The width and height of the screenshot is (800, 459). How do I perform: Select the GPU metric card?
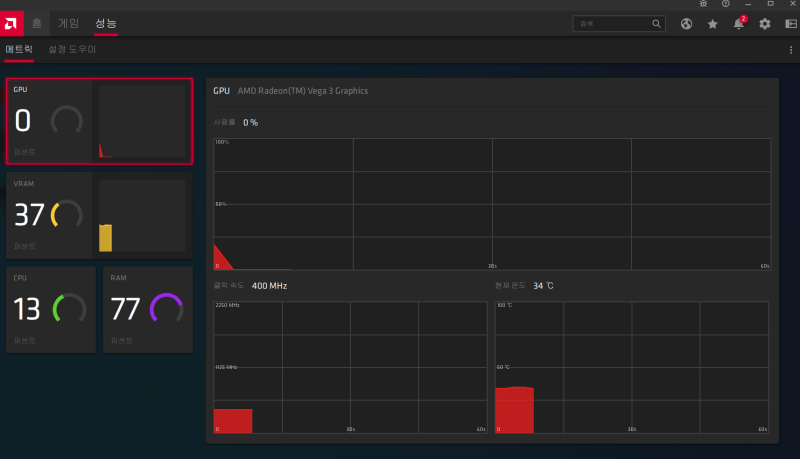point(99,121)
